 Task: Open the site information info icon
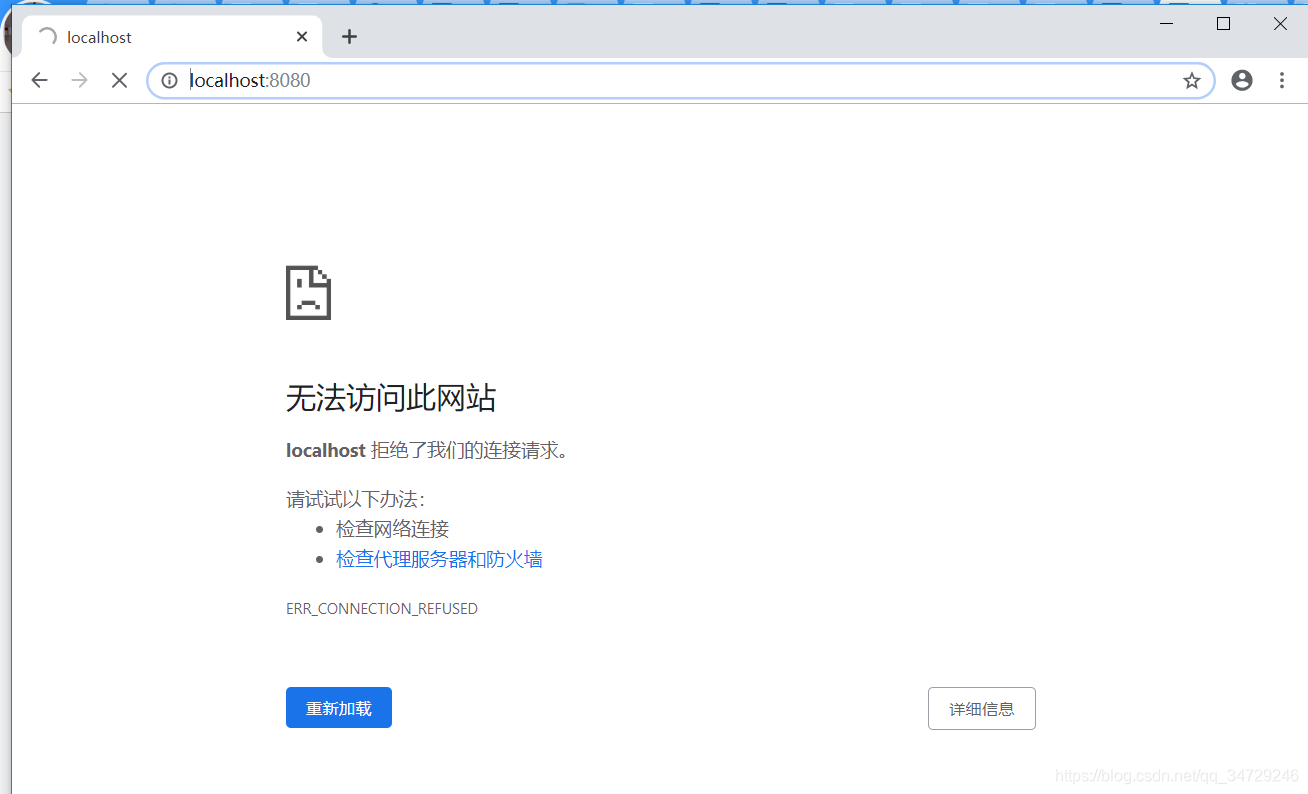point(168,80)
